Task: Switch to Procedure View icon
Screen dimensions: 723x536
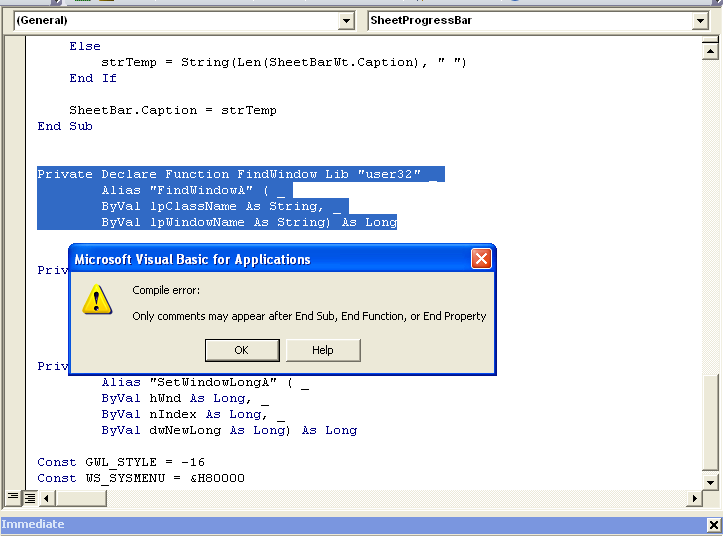Action: click(12, 497)
